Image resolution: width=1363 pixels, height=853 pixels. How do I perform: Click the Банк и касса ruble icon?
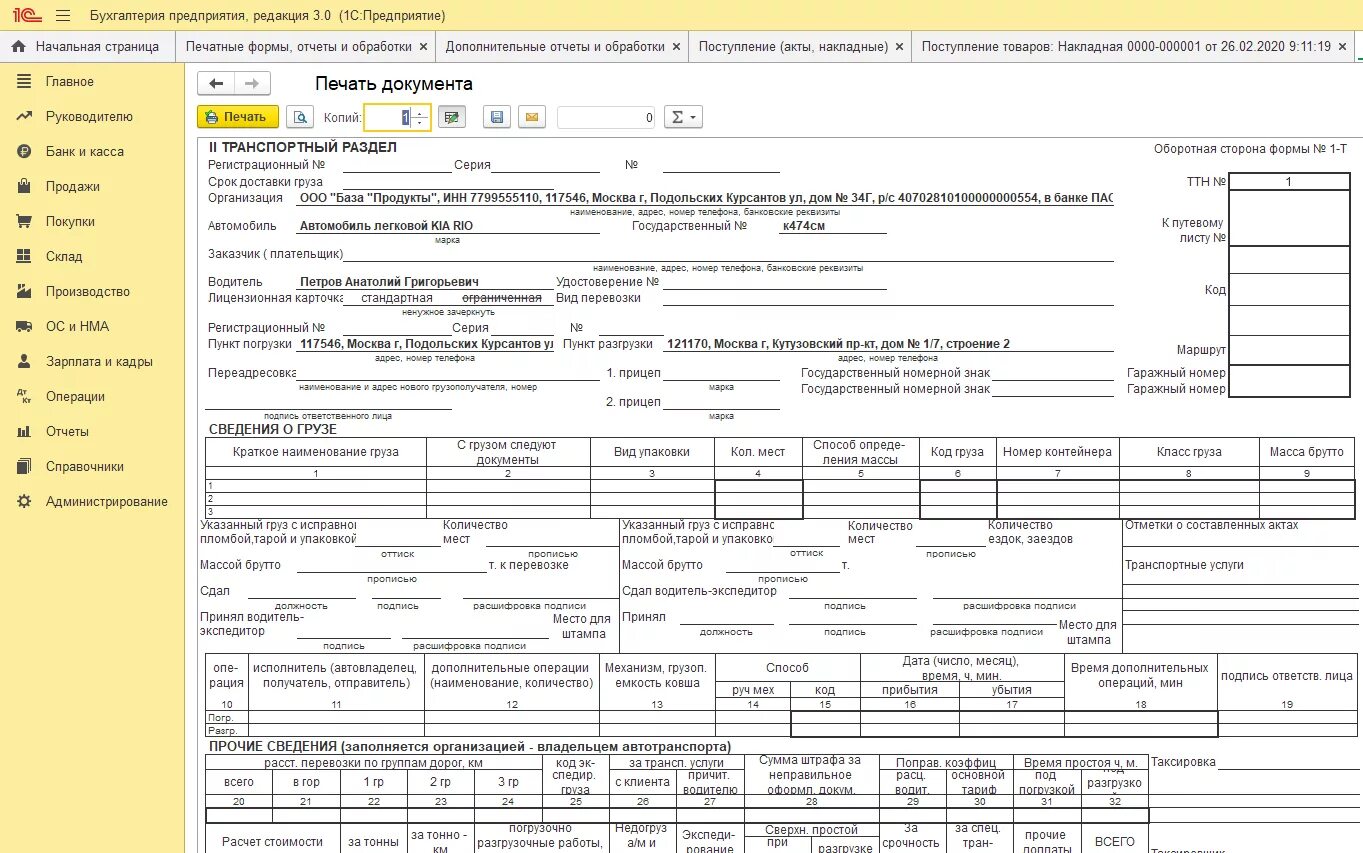24,152
